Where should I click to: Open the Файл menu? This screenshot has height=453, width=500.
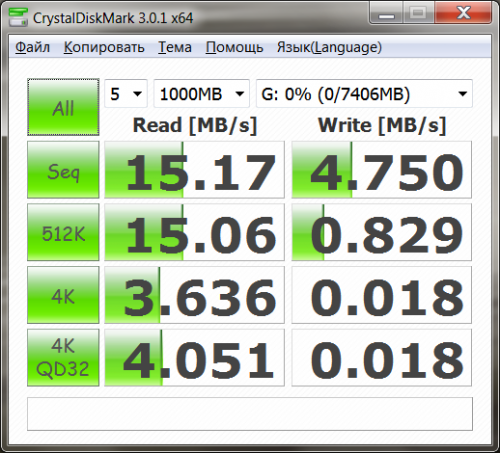(x=33, y=47)
